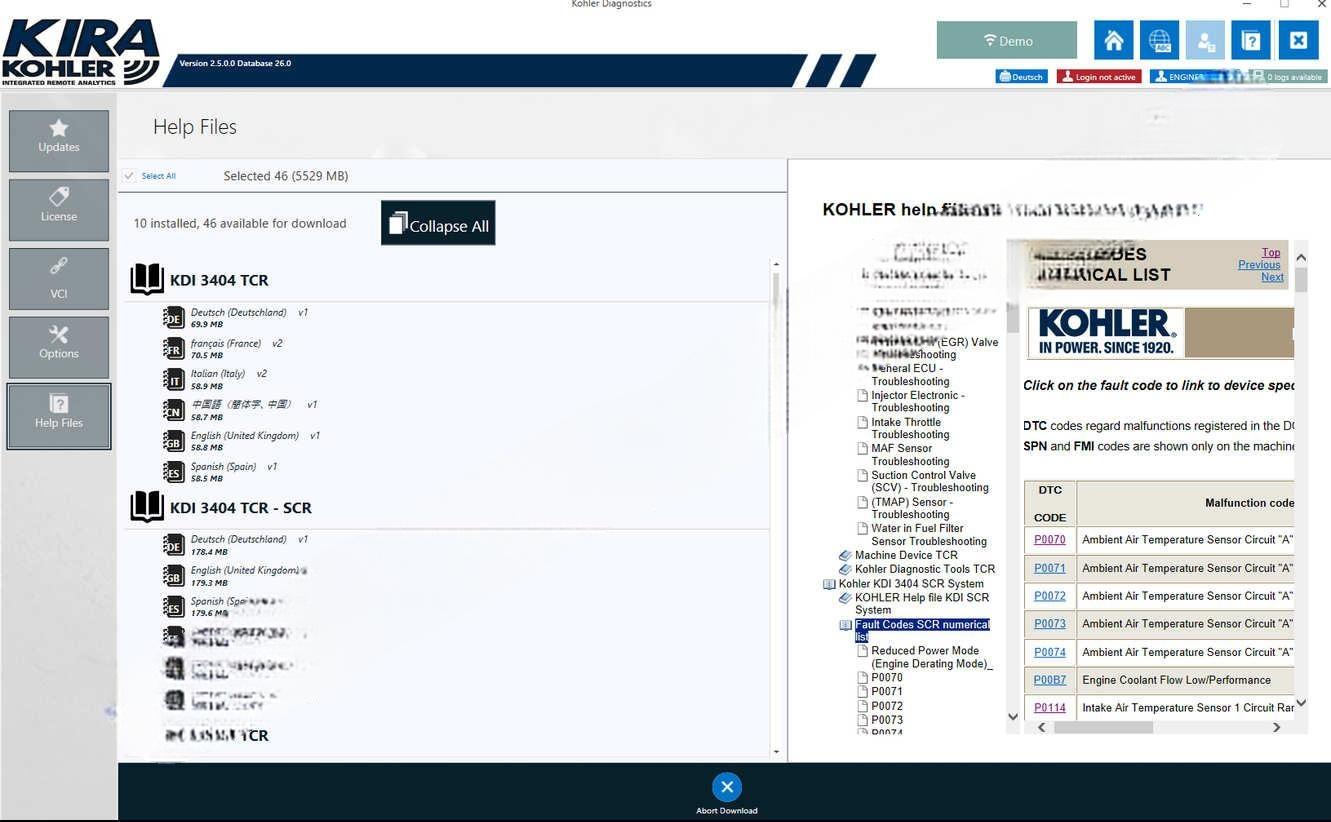Image resolution: width=1331 pixels, height=822 pixels.
Task: Toggle the Select All checkbox
Action: (x=129, y=176)
